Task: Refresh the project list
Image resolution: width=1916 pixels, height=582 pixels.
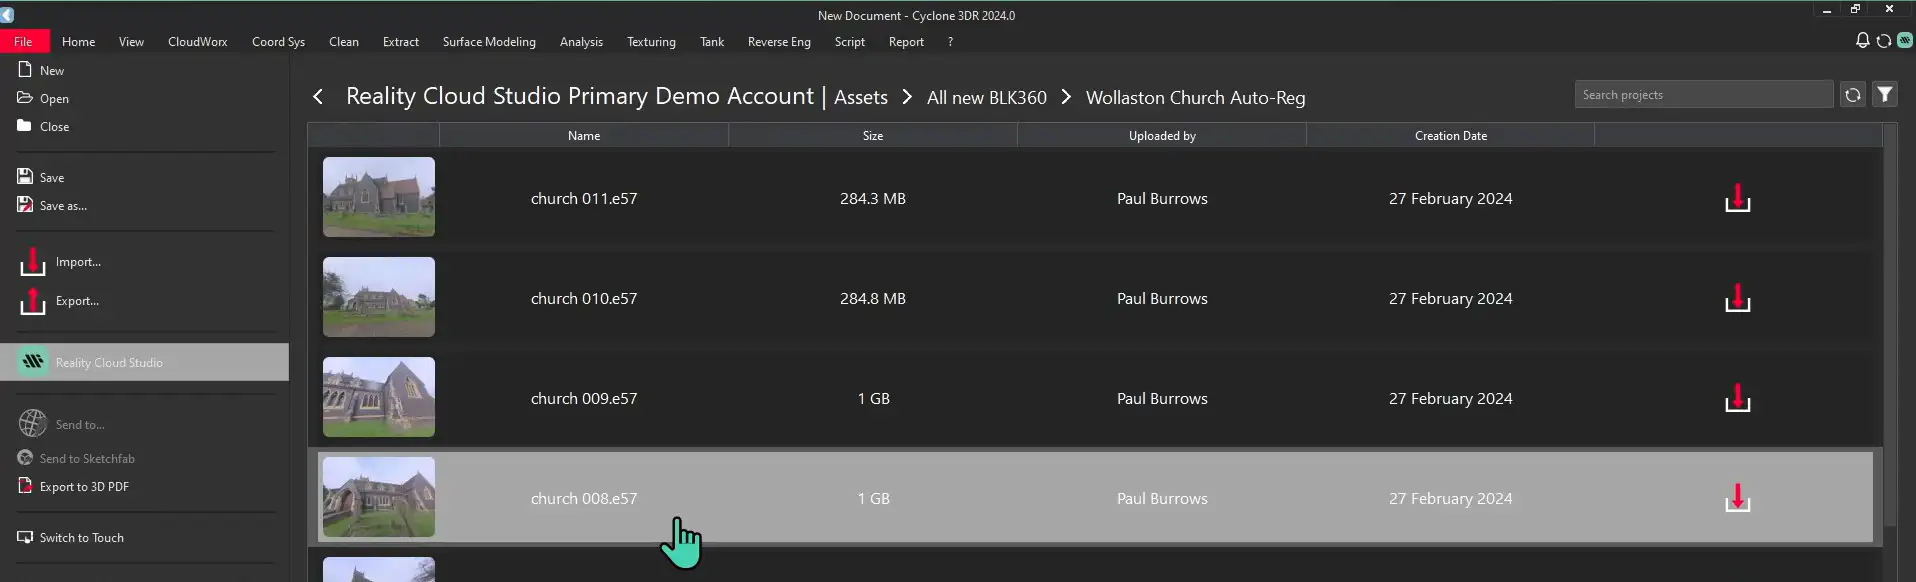Action: click(1852, 95)
